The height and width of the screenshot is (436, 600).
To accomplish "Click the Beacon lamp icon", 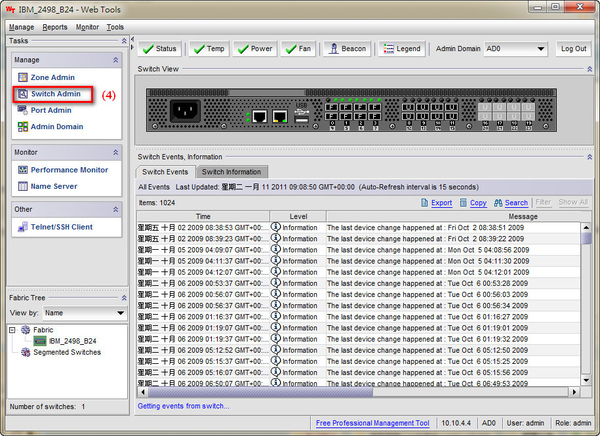I will point(334,49).
